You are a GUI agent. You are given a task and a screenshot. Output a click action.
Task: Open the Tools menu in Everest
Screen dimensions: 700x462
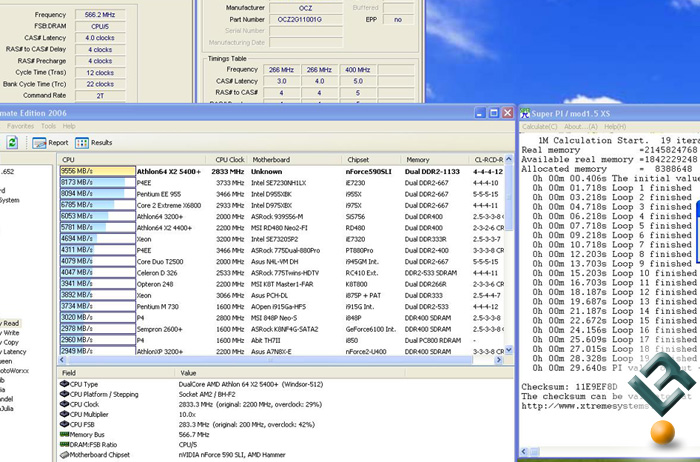click(48, 126)
